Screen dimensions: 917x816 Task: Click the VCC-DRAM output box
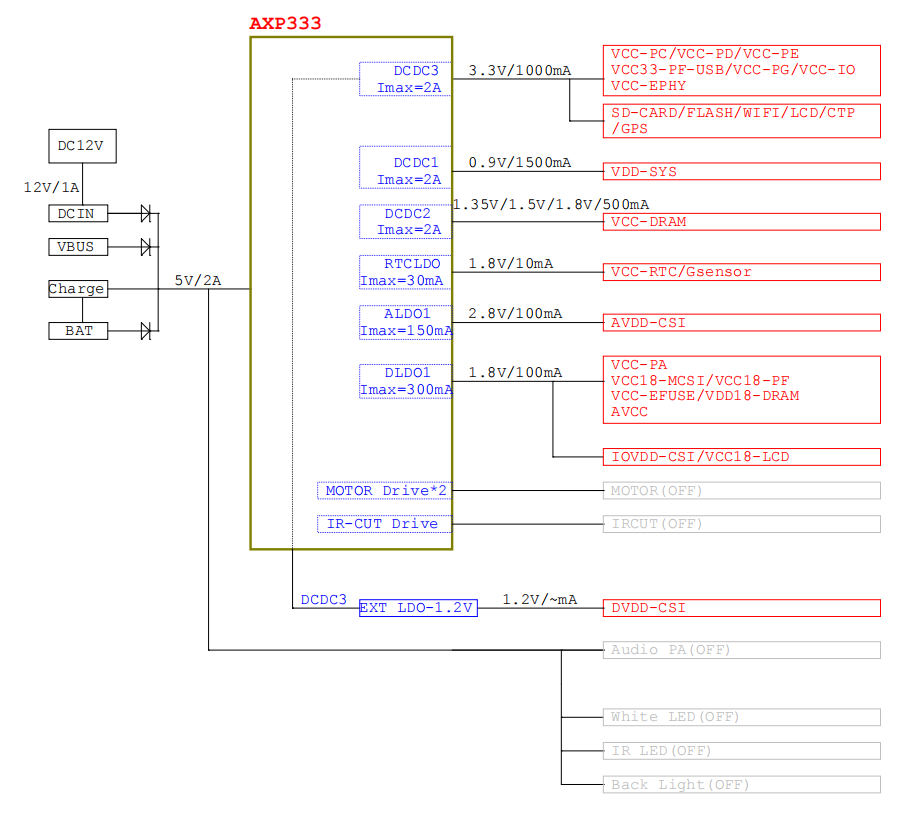tap(741, 222)
